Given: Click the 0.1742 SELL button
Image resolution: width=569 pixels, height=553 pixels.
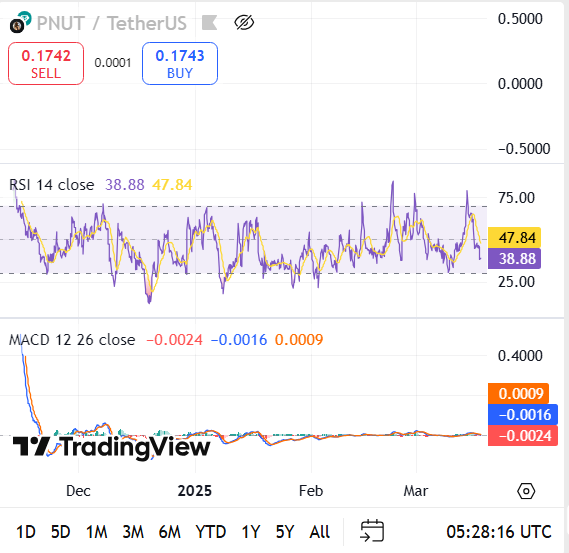Looking at the screenshot, I should (x=46, y=64).
